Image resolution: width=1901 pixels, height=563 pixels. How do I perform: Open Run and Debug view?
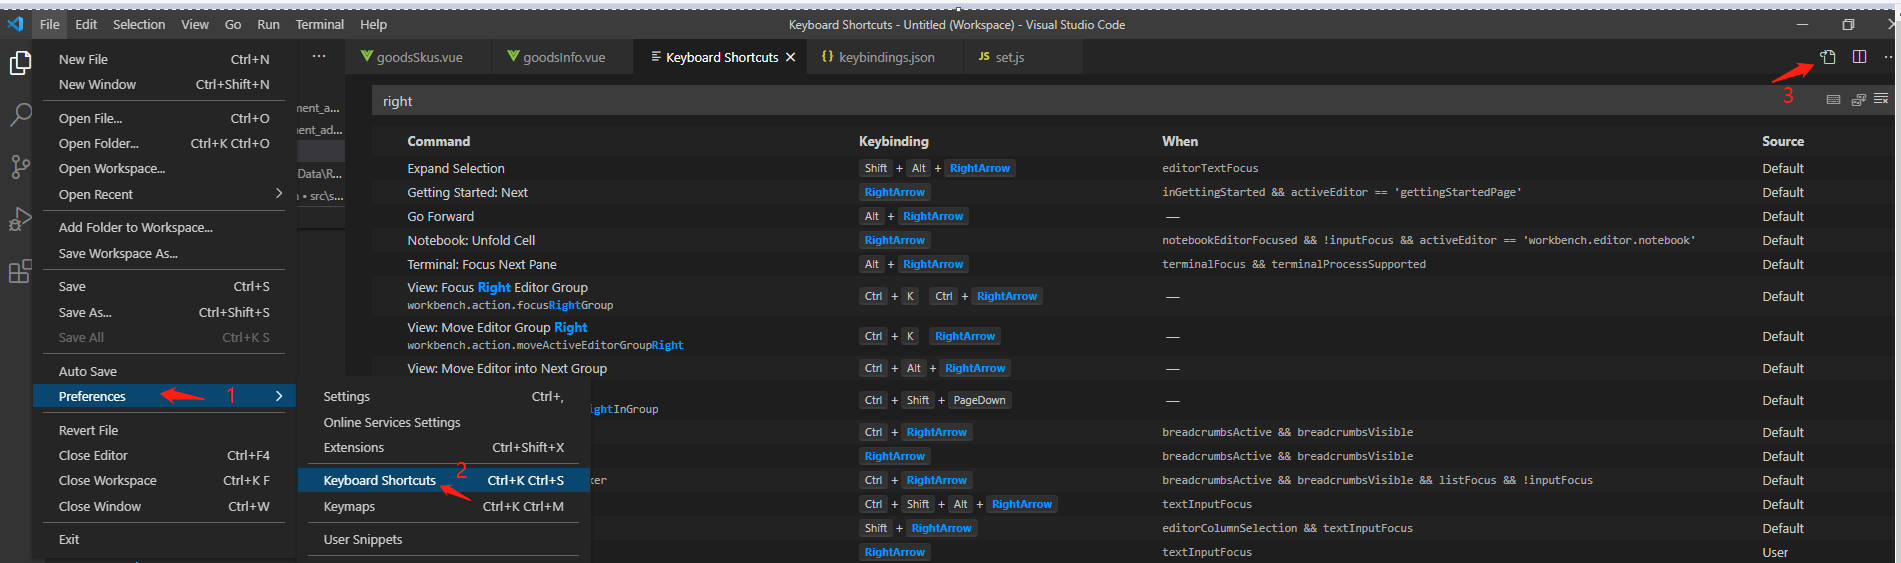pyautogui.click(x=20, y=219)
